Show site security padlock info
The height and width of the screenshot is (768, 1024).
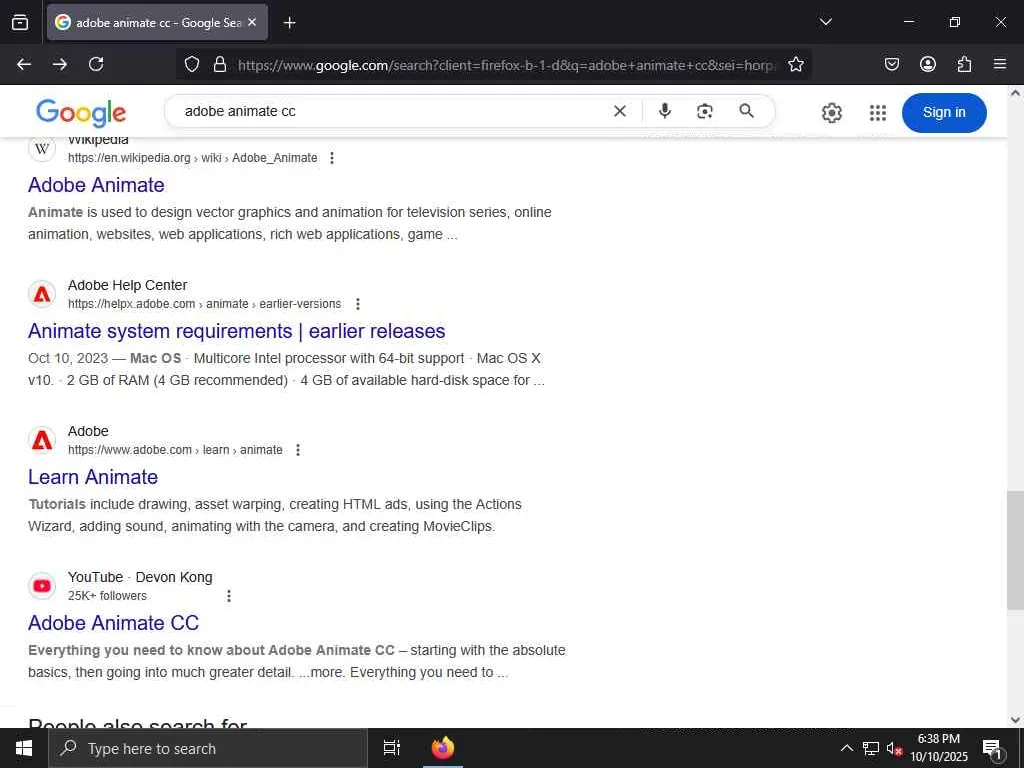tap(220, 64)
